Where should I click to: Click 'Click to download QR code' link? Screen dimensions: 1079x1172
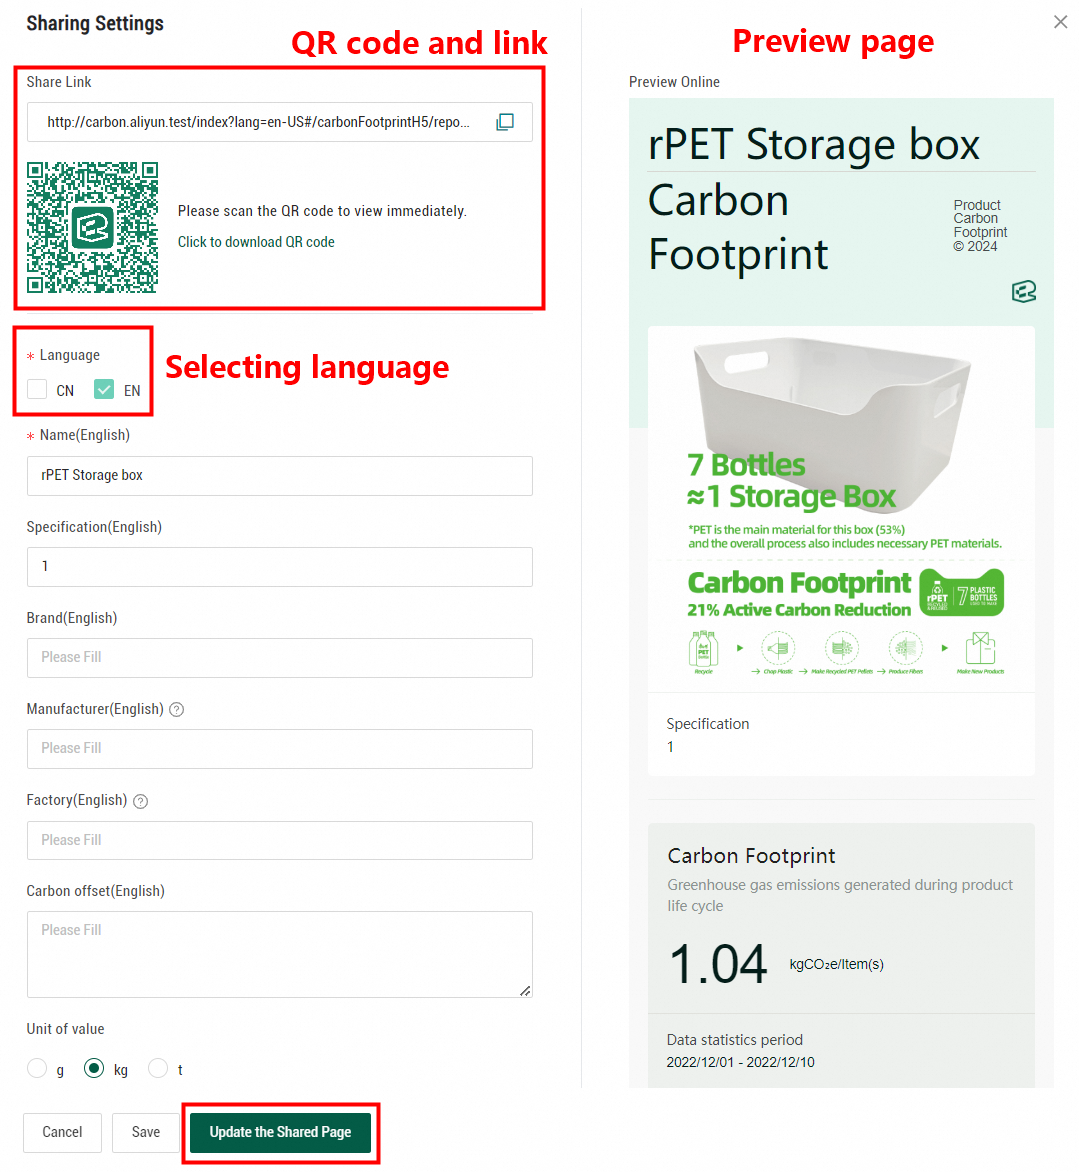tap(256, 242)
